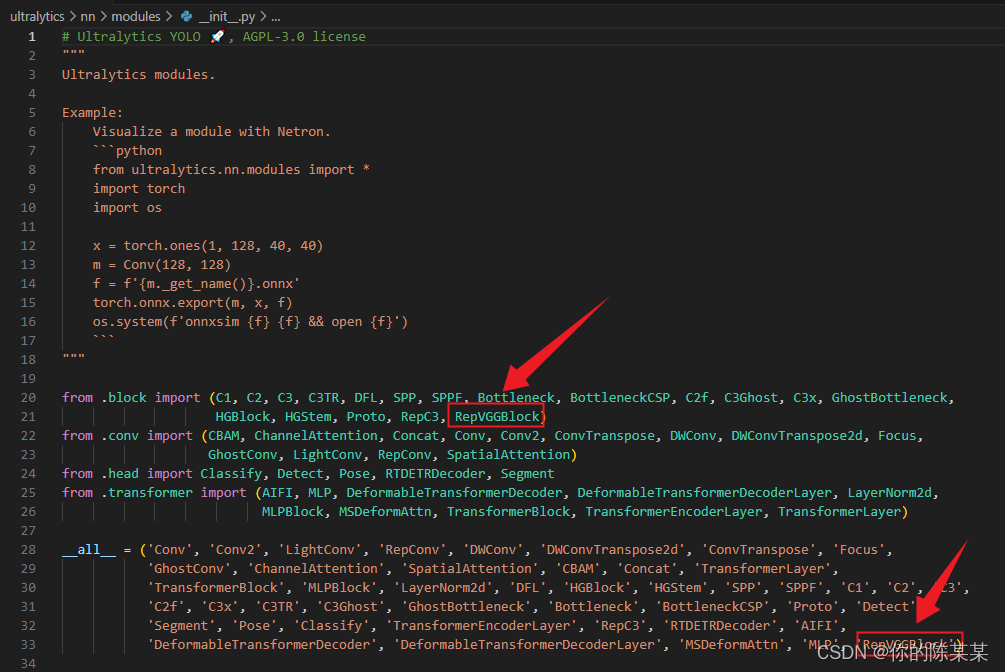Click the '__all__' variable name

tap(89, 550)
